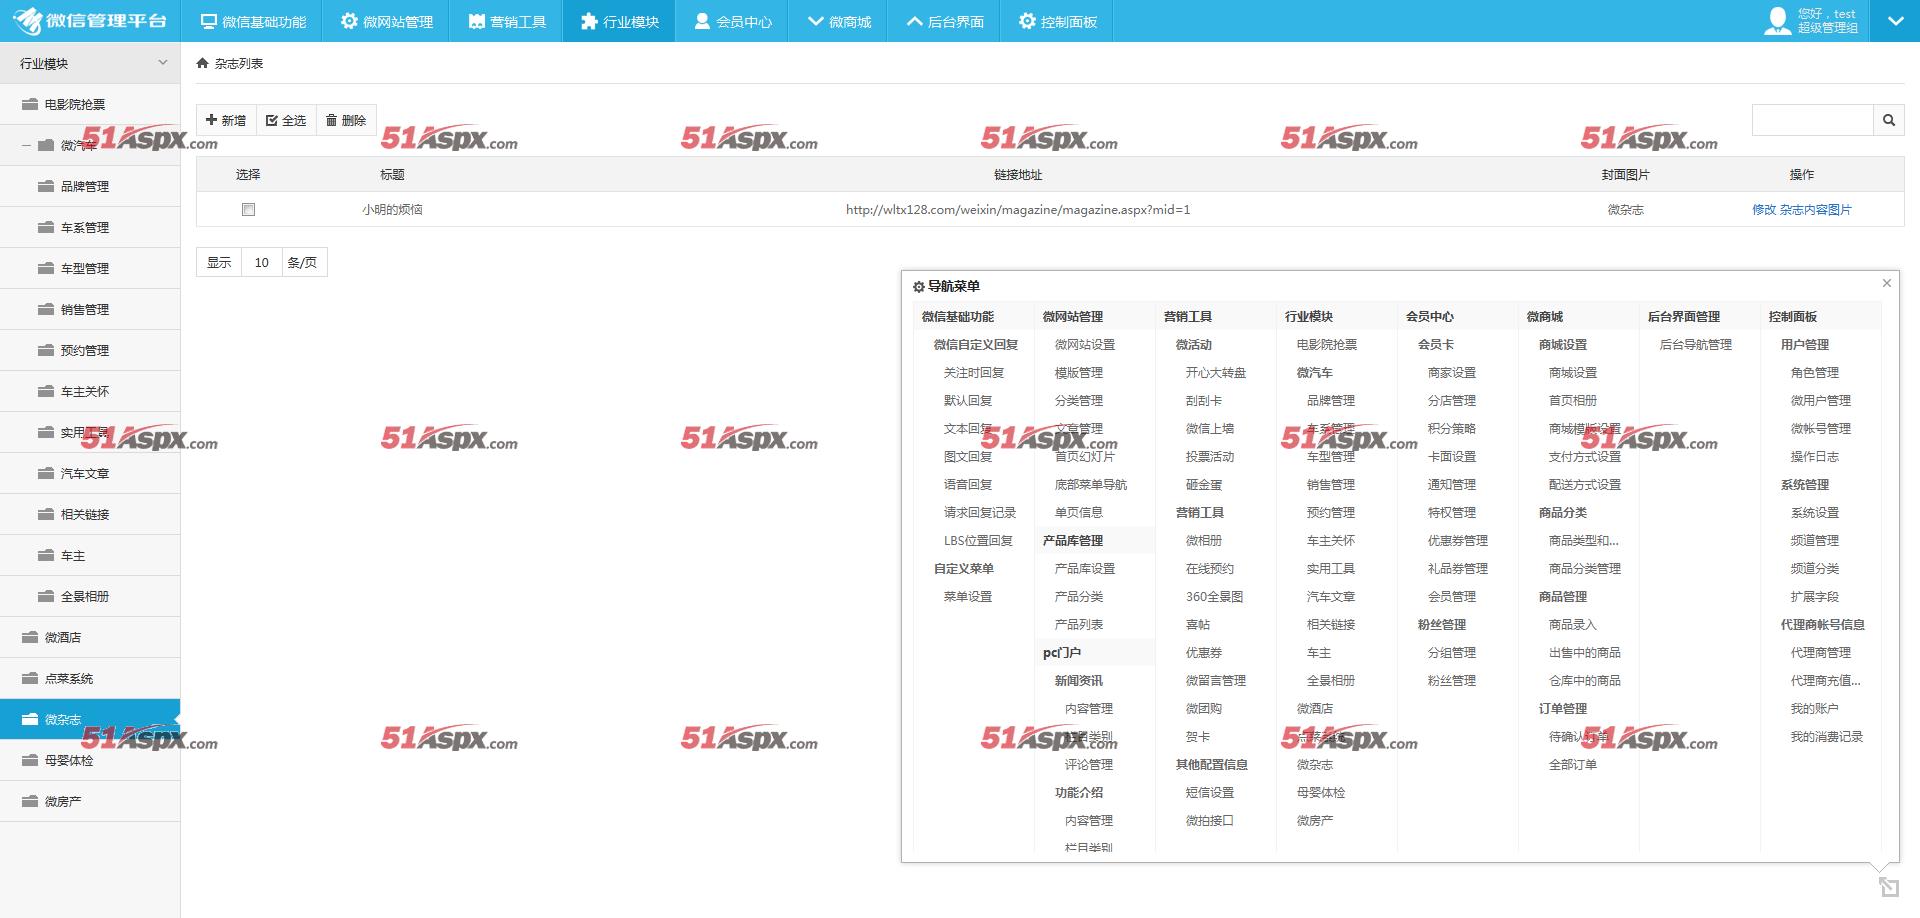Open 菜单设置 in navigation popup
This screenshot has width=1920, height=918.
(968, 596)
